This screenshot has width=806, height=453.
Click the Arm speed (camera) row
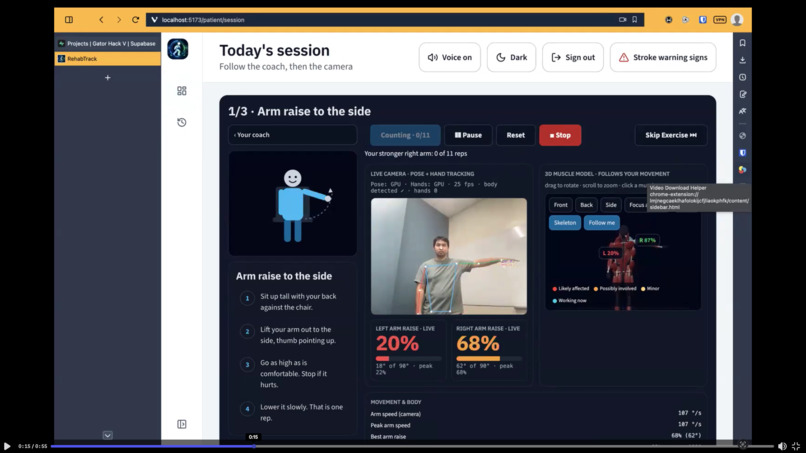(x=536, y=414)
